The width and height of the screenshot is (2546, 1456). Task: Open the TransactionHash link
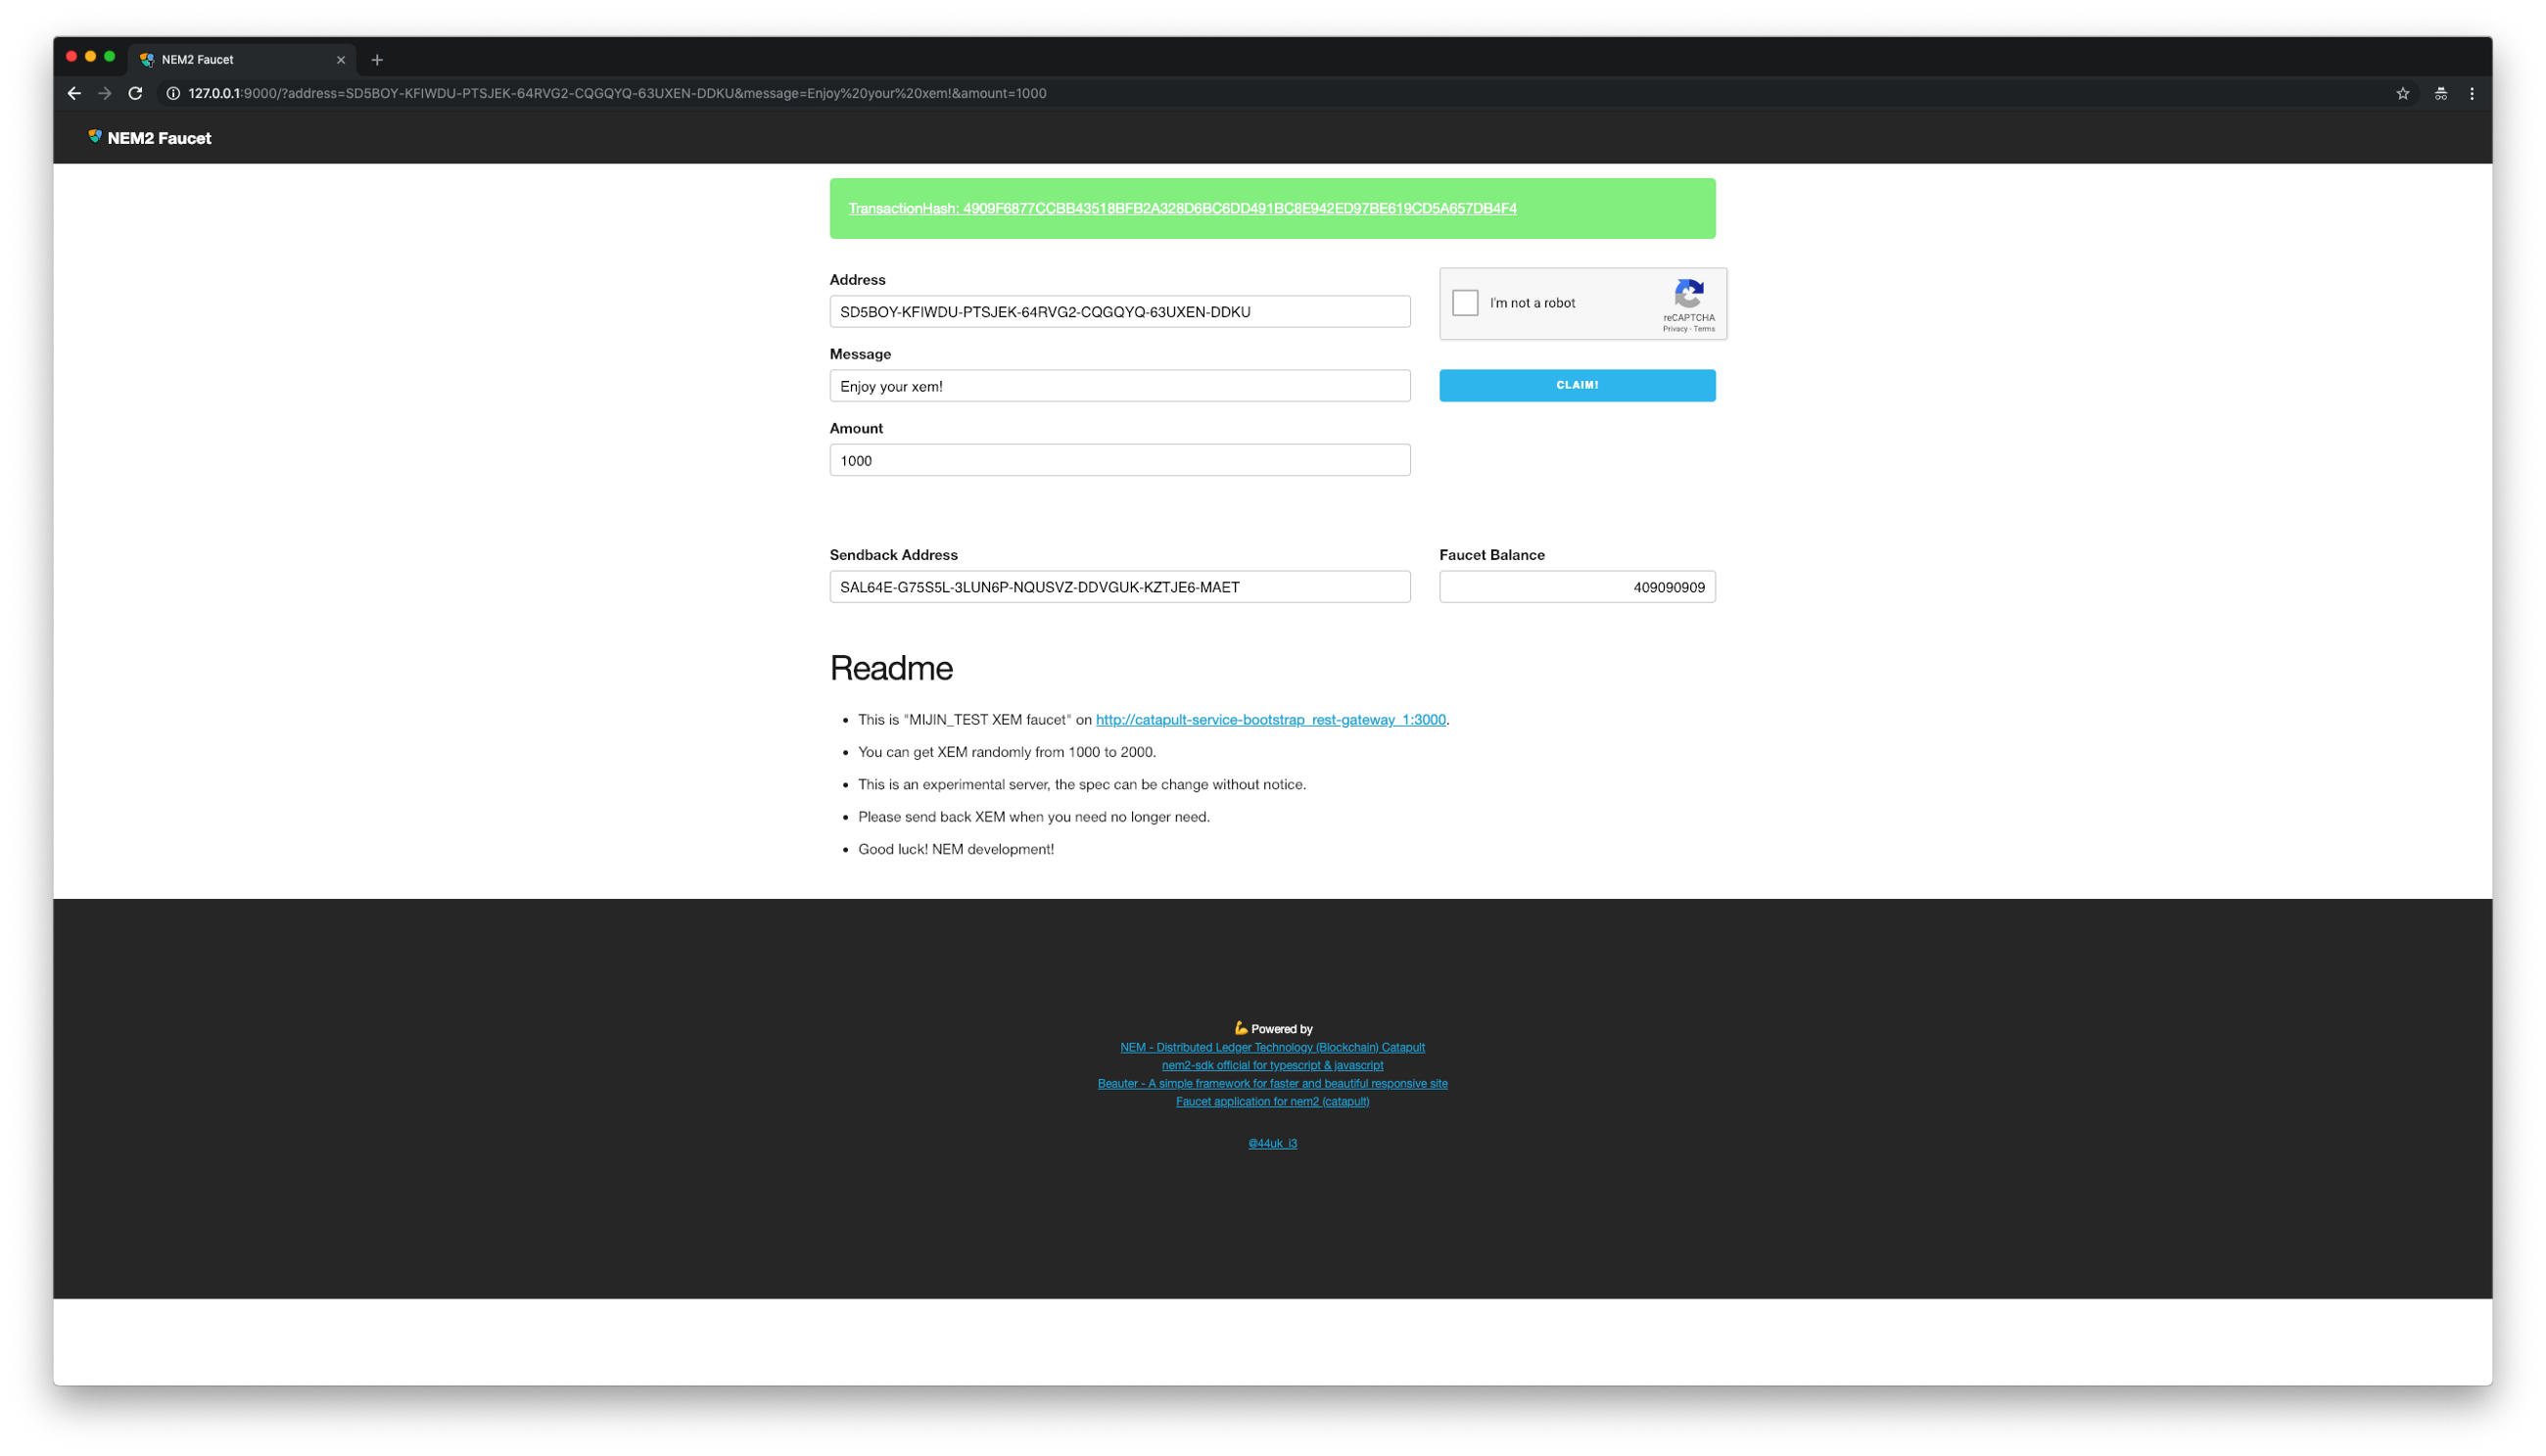(x=1182, y=209)
